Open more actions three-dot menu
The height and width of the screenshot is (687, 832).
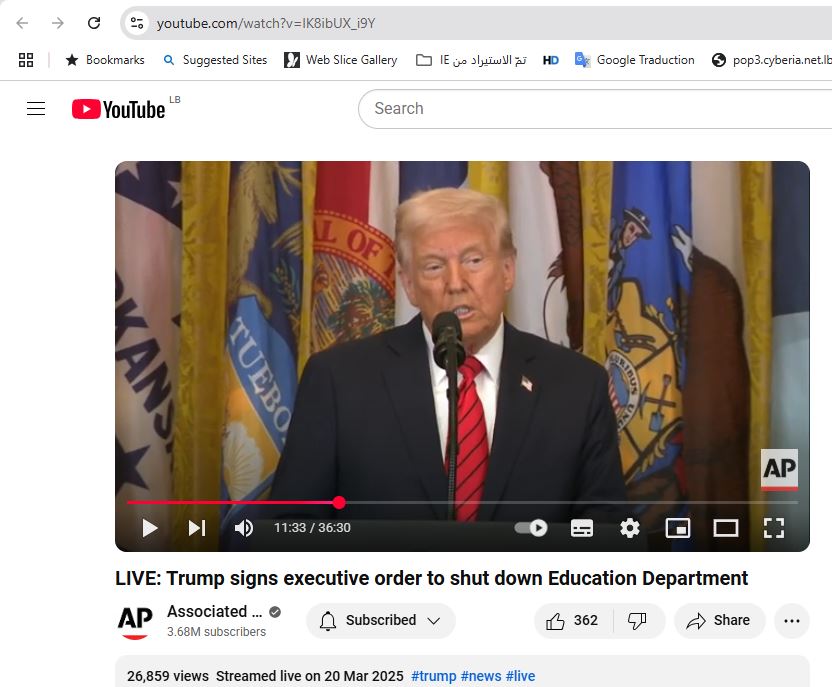click(x=792, y=621)
